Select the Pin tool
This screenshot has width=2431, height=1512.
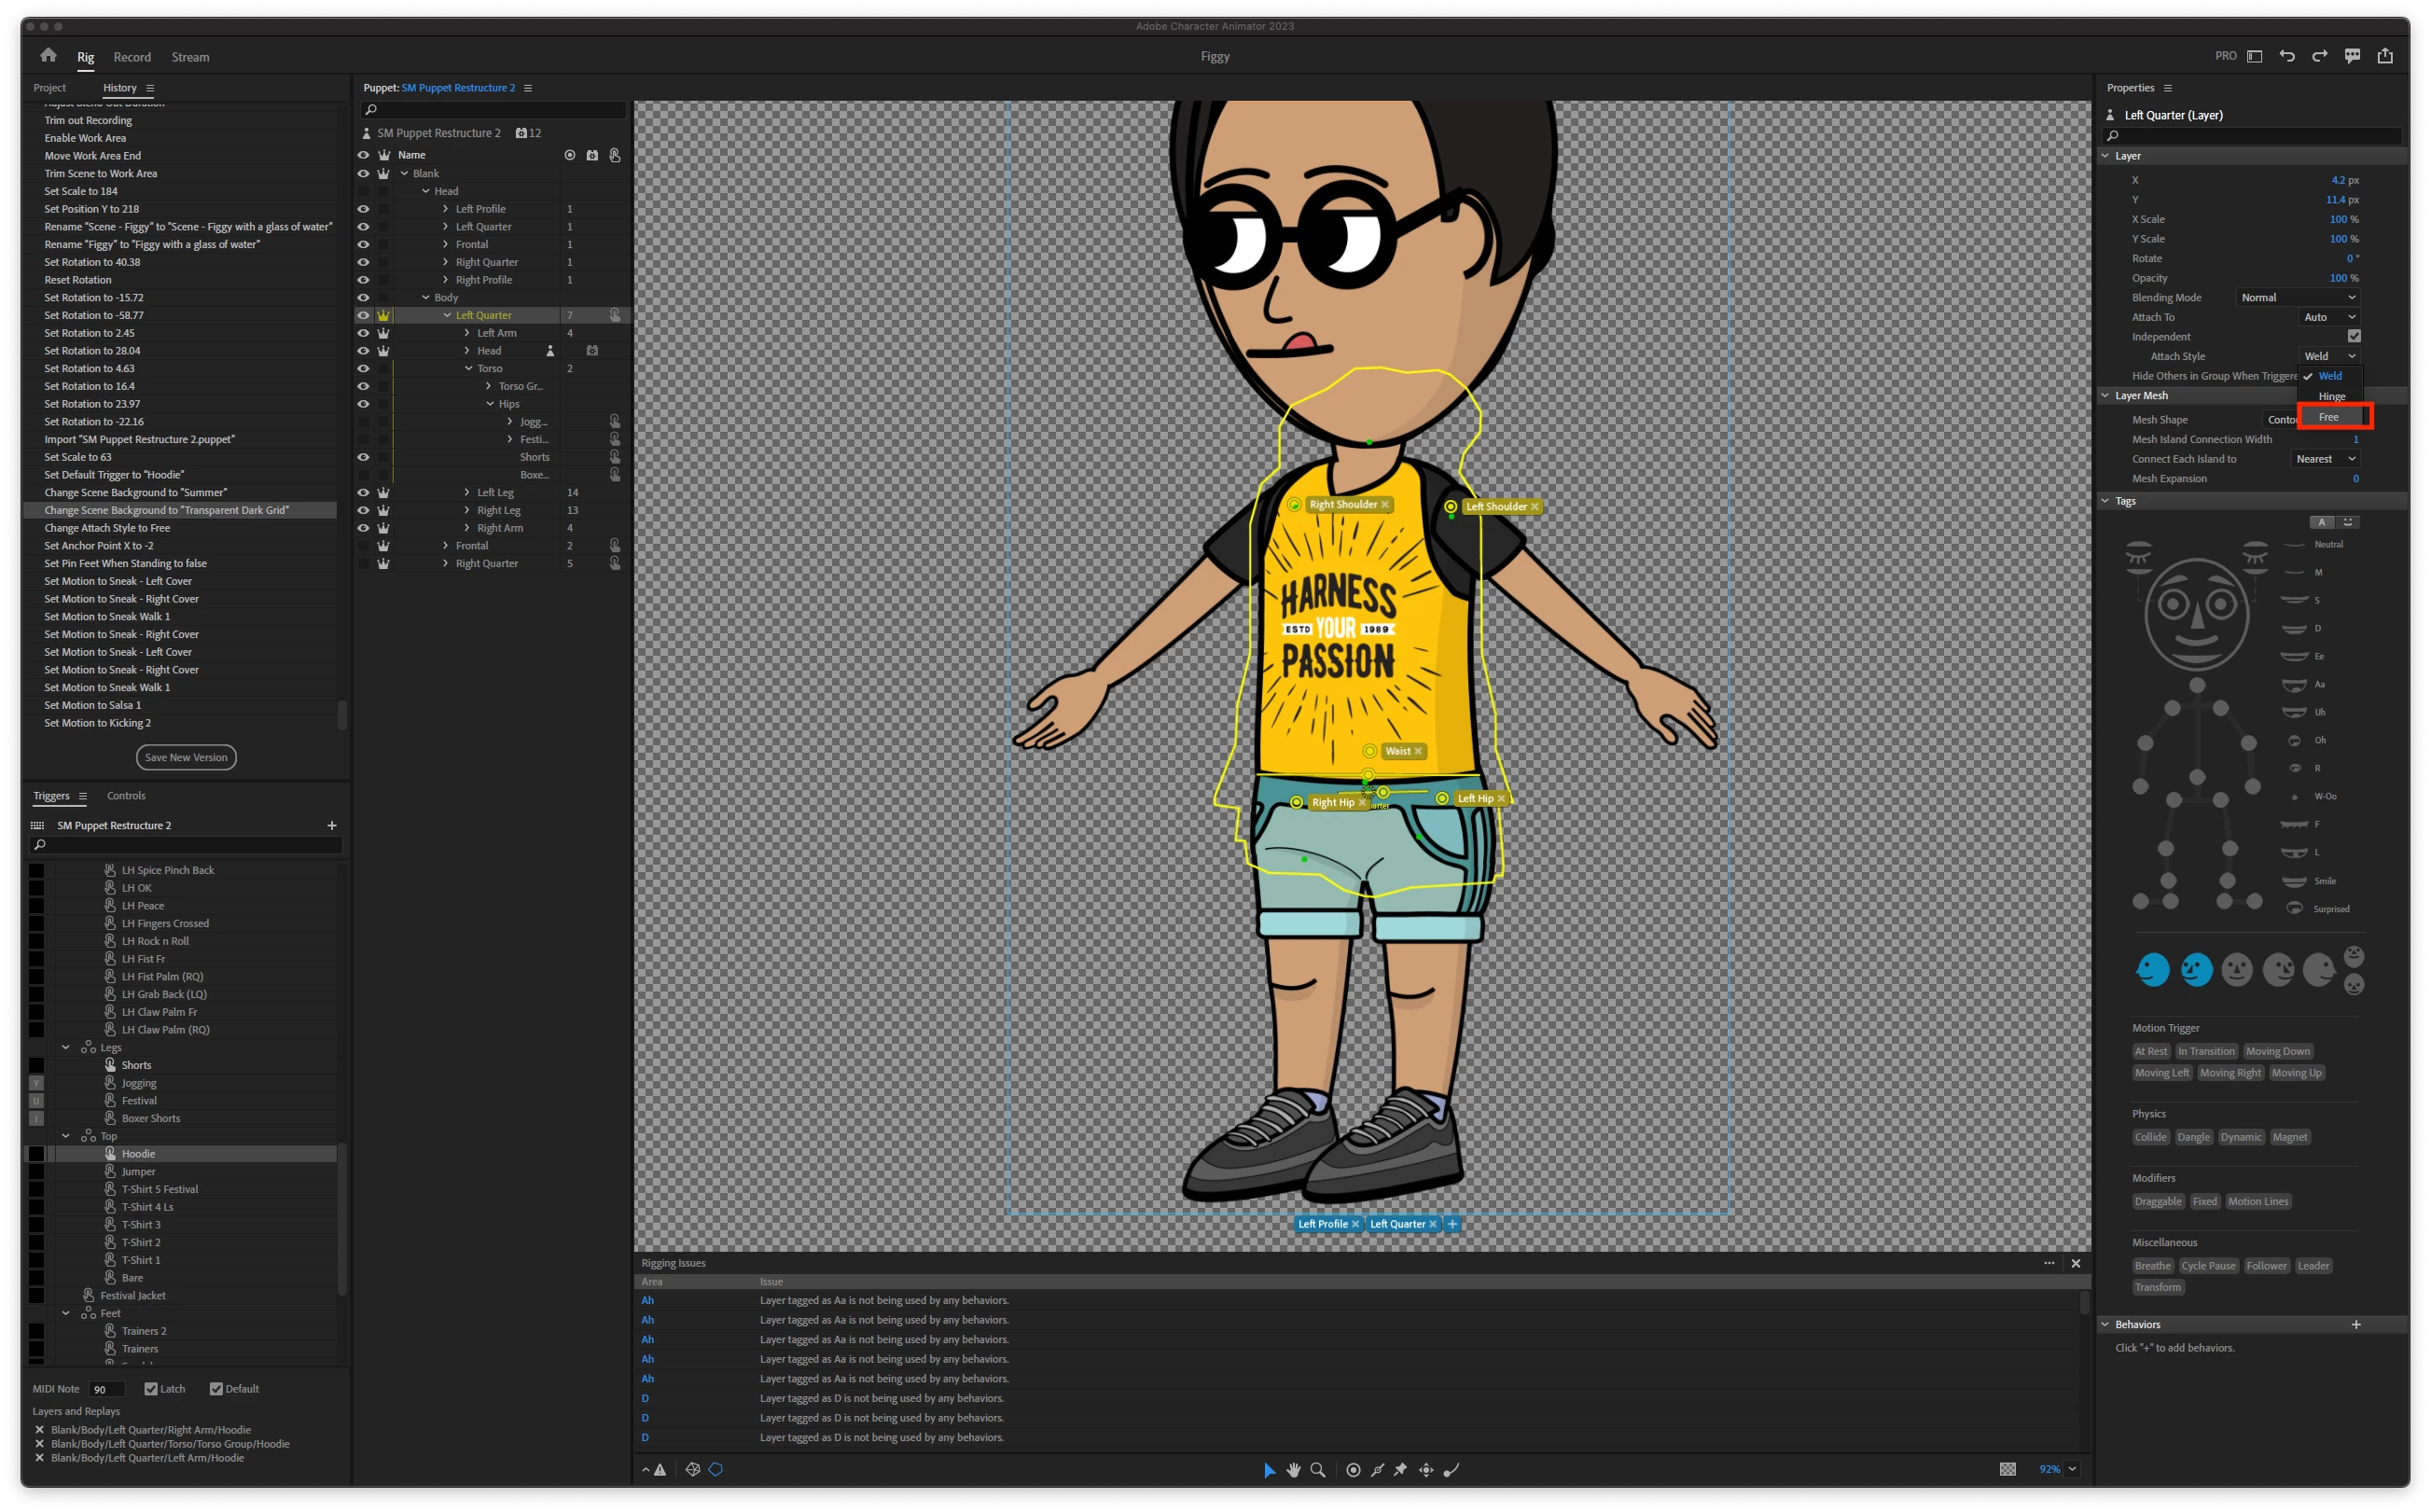click(1400, 1469)
